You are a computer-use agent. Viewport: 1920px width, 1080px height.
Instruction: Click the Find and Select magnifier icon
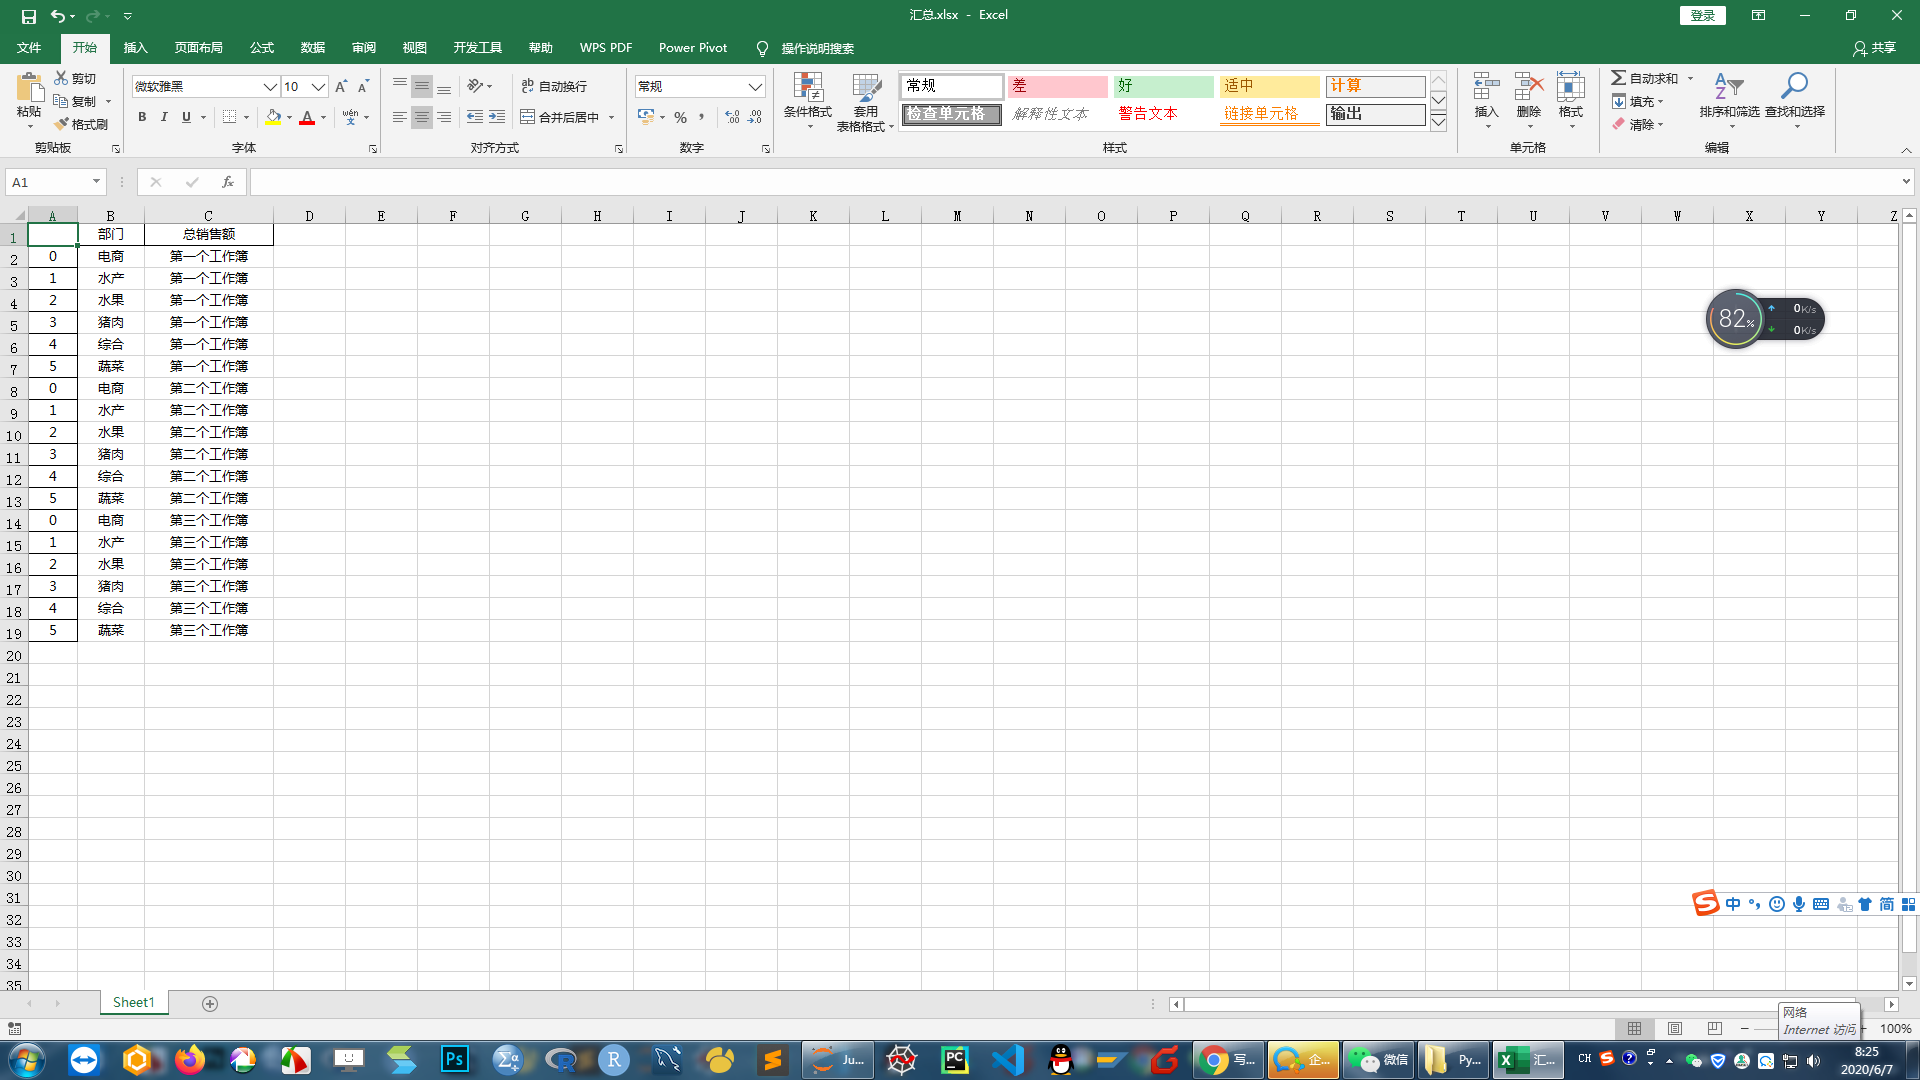click(1794, 88)
